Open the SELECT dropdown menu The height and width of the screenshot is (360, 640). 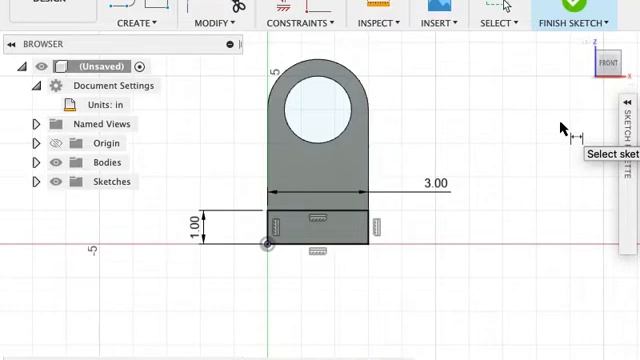499,23
